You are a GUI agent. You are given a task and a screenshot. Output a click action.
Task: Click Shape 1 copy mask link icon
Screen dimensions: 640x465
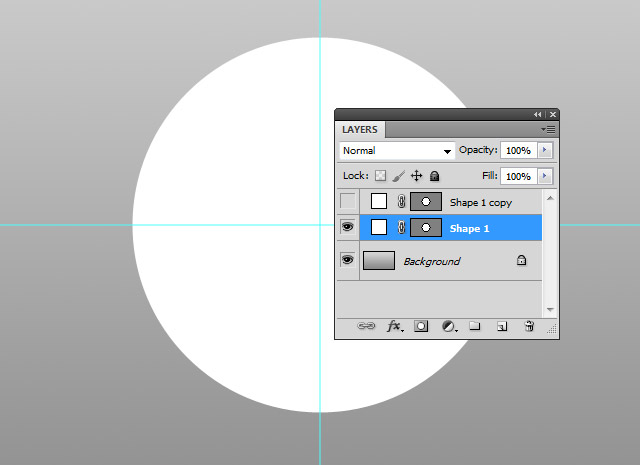click(401, 201)
